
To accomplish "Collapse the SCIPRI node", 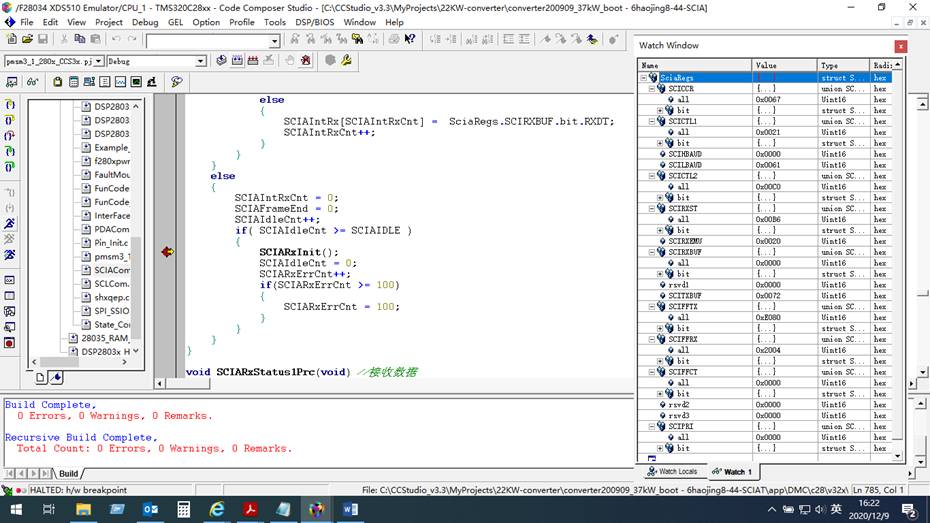I will [x=652, y=426].
